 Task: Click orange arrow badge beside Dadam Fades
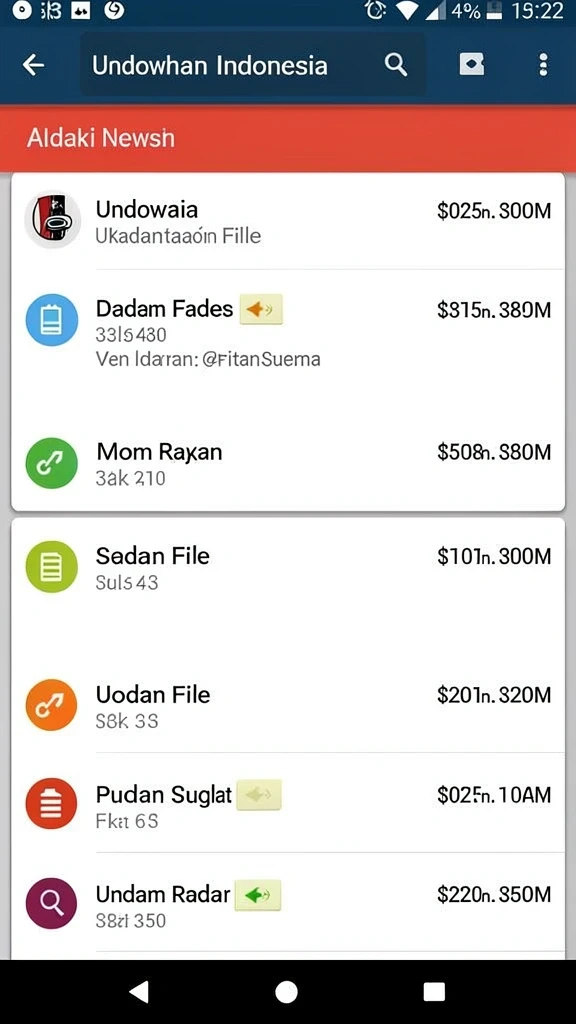(x=261, y=309)
